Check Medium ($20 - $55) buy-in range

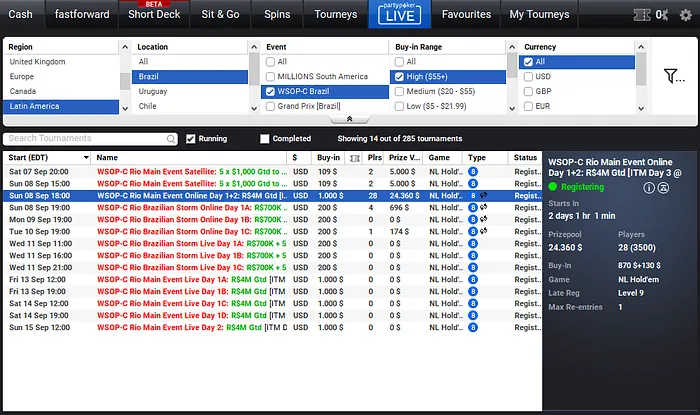click(x=399, y=91)
